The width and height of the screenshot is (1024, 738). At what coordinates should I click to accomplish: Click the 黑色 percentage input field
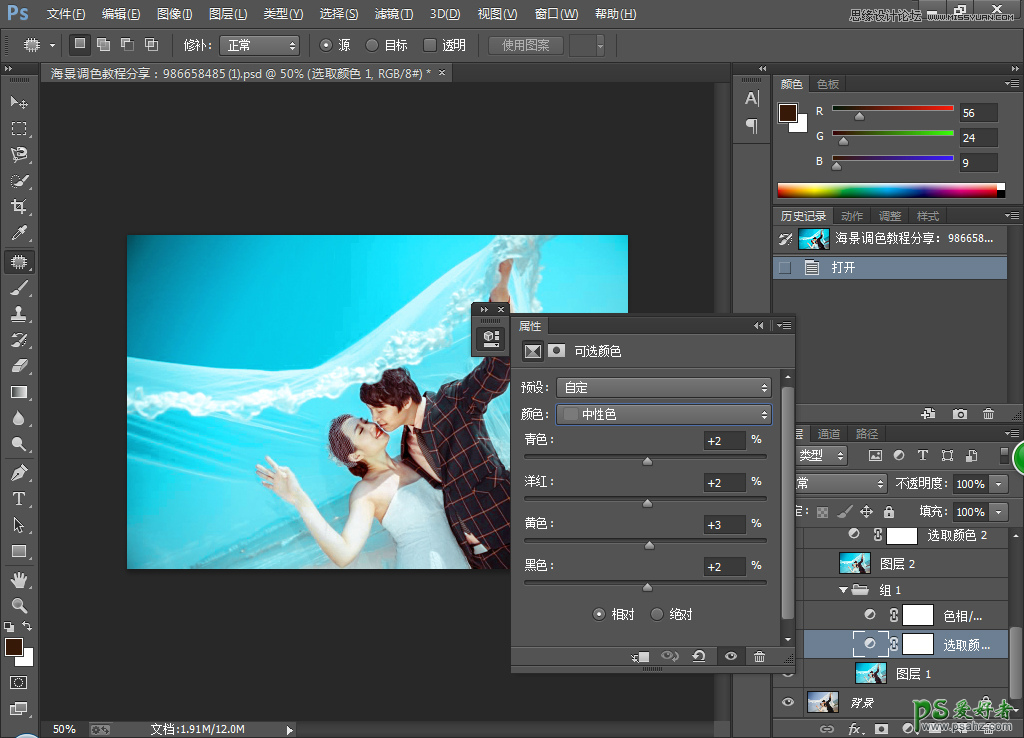pyautogui.click(x=725, y=567)
